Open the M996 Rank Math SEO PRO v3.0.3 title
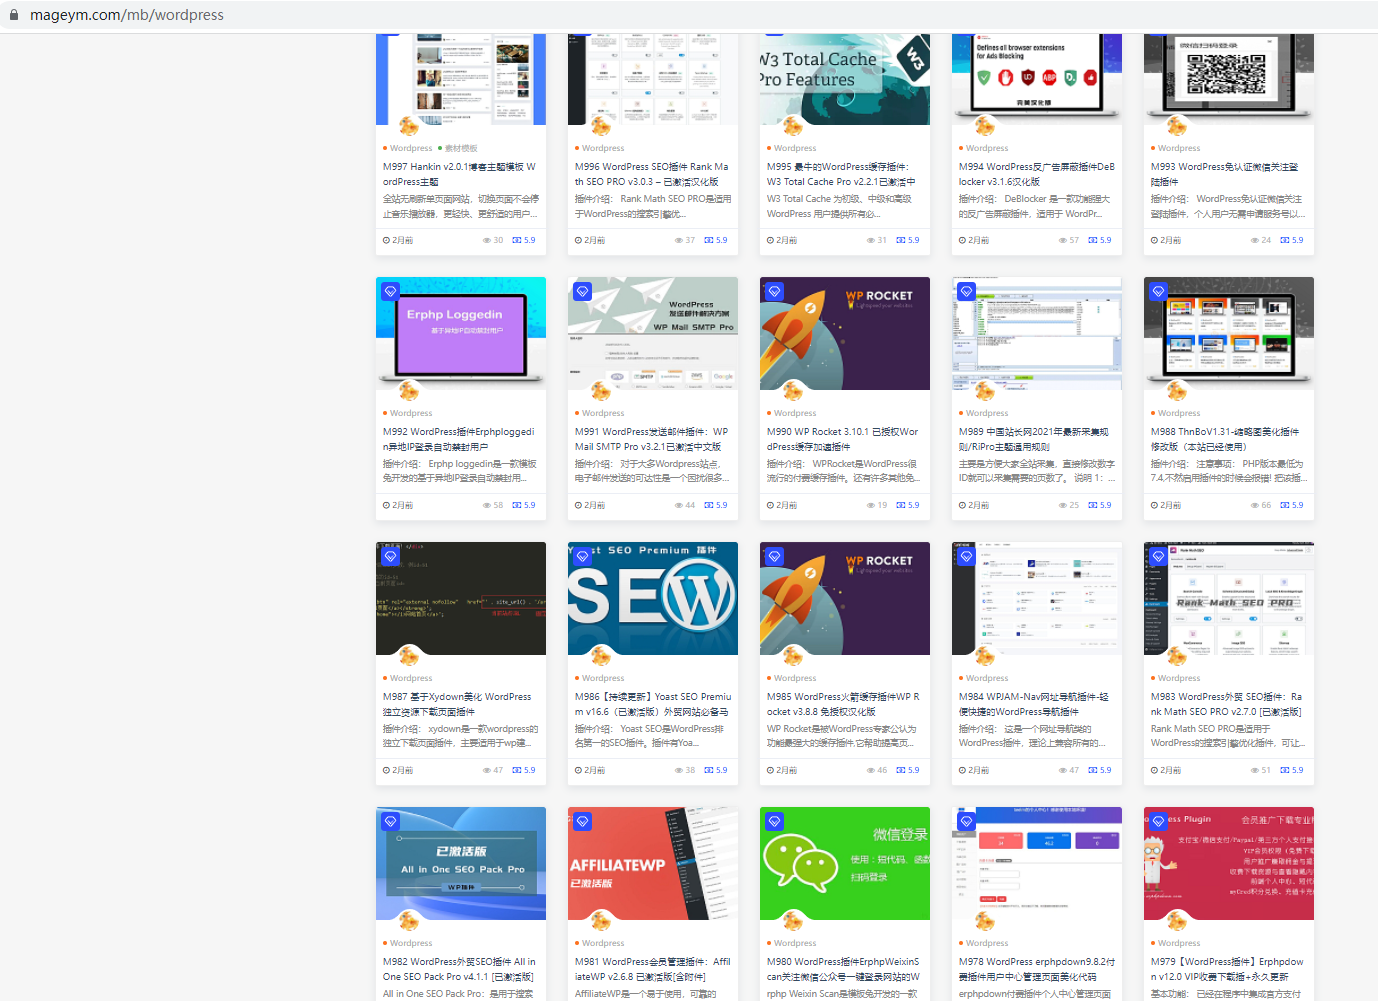The height and width of the screenshot is (1001, 1378). coord(651,174)
